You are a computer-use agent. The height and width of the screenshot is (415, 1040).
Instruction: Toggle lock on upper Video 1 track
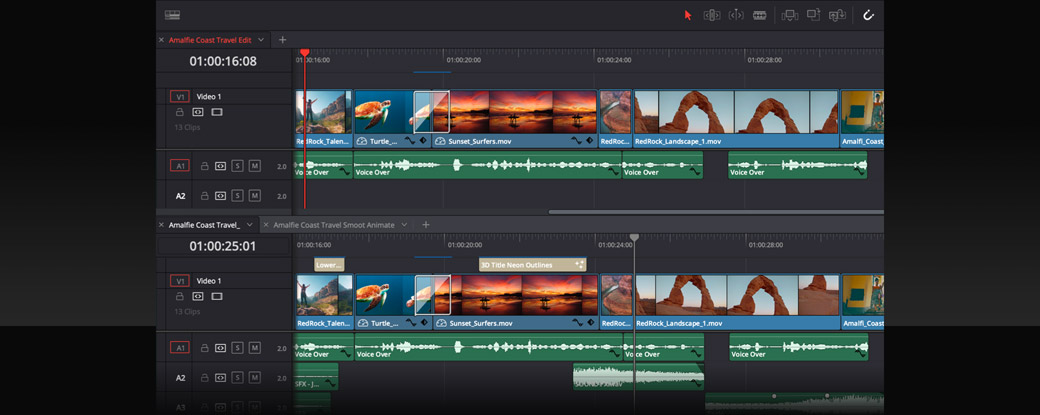click(180, 112)
